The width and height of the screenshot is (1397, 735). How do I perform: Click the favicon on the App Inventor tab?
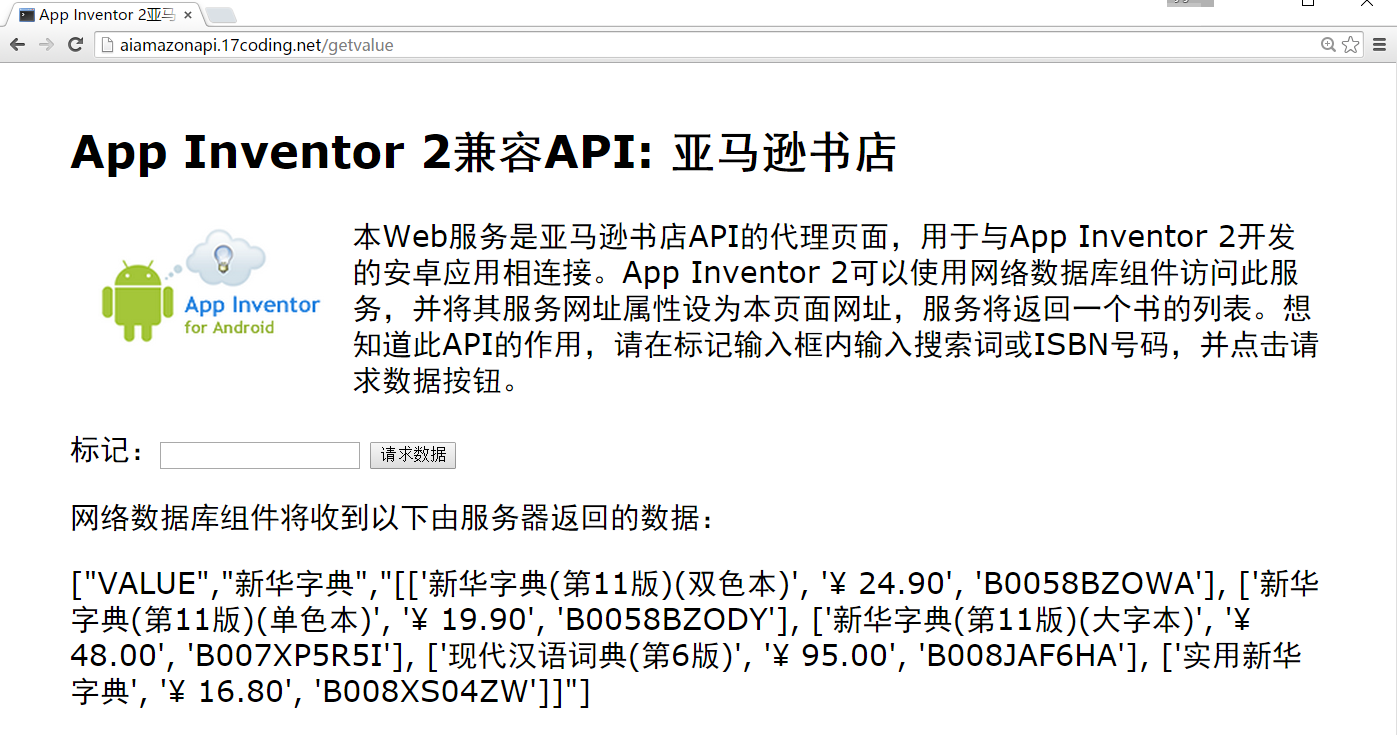27,15
